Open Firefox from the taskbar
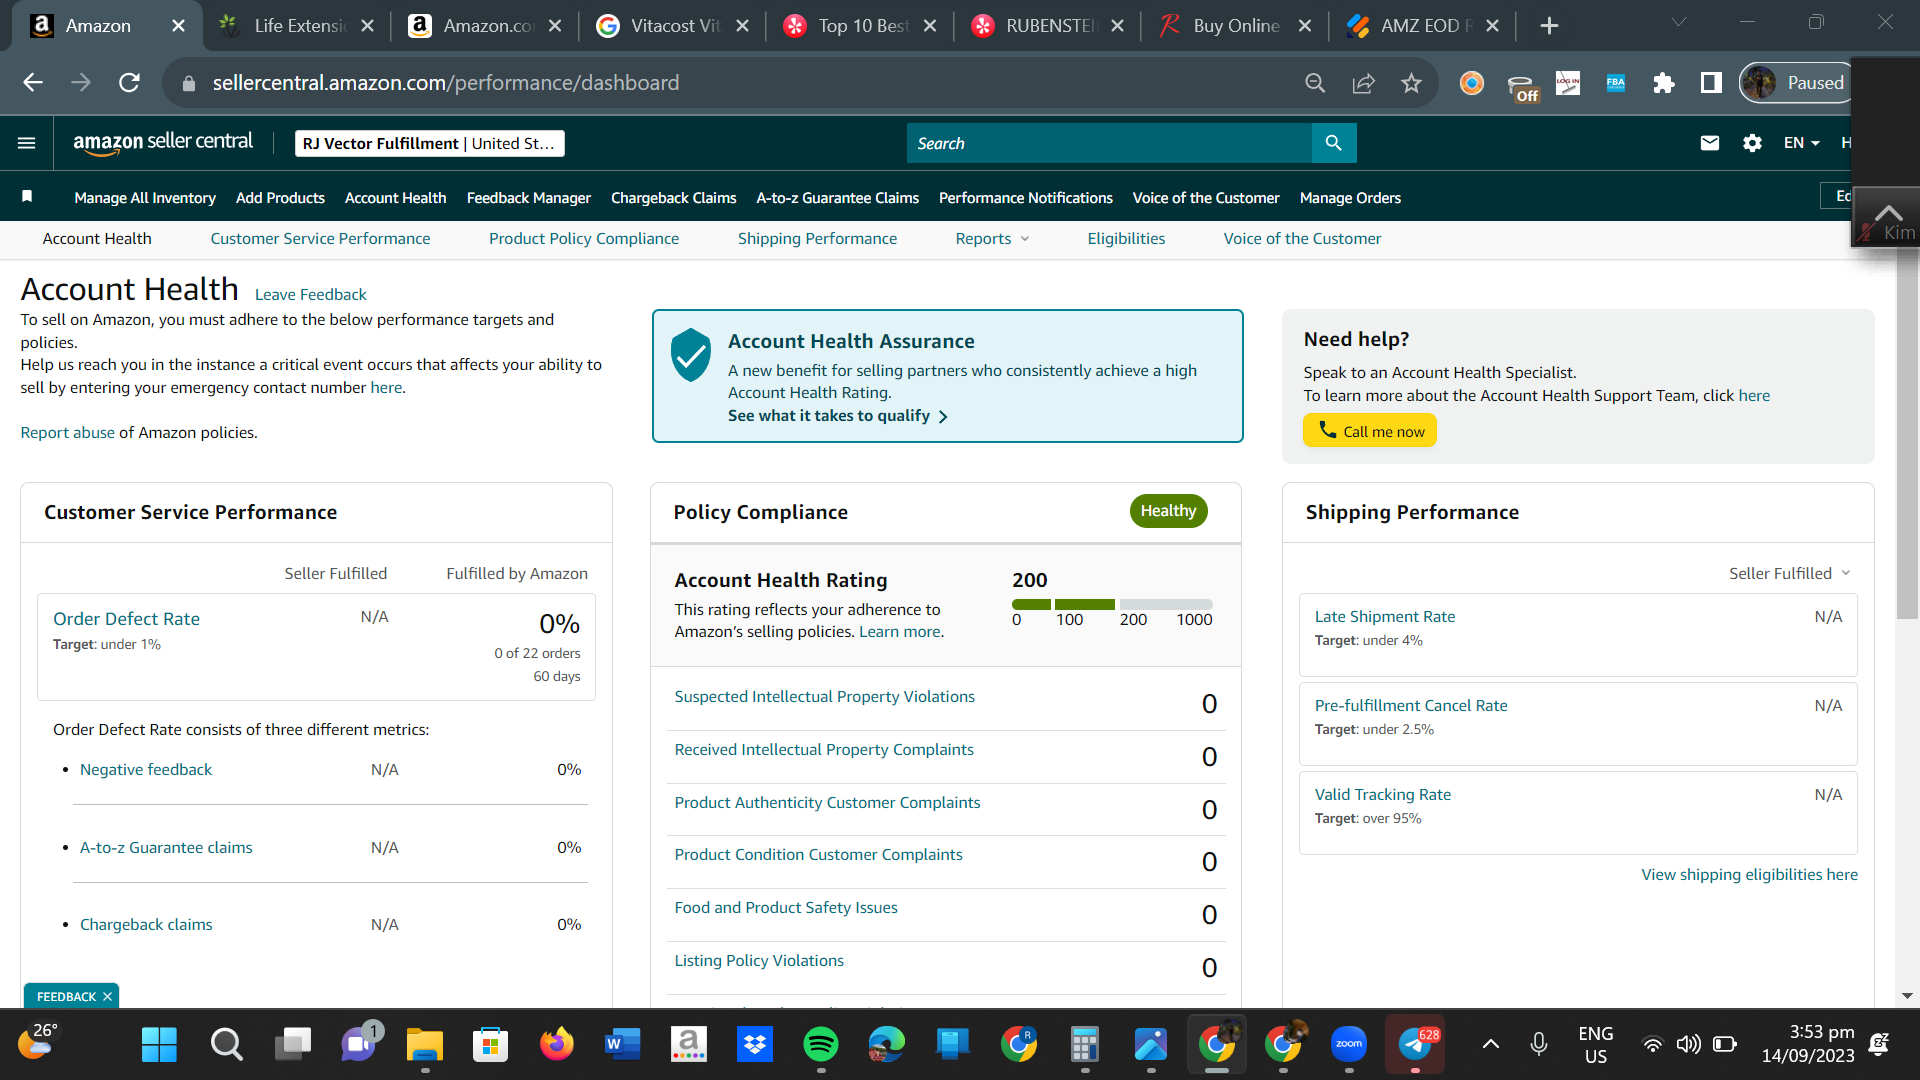Viewport: 1920px width, 1080px height. coord(557,1045)
